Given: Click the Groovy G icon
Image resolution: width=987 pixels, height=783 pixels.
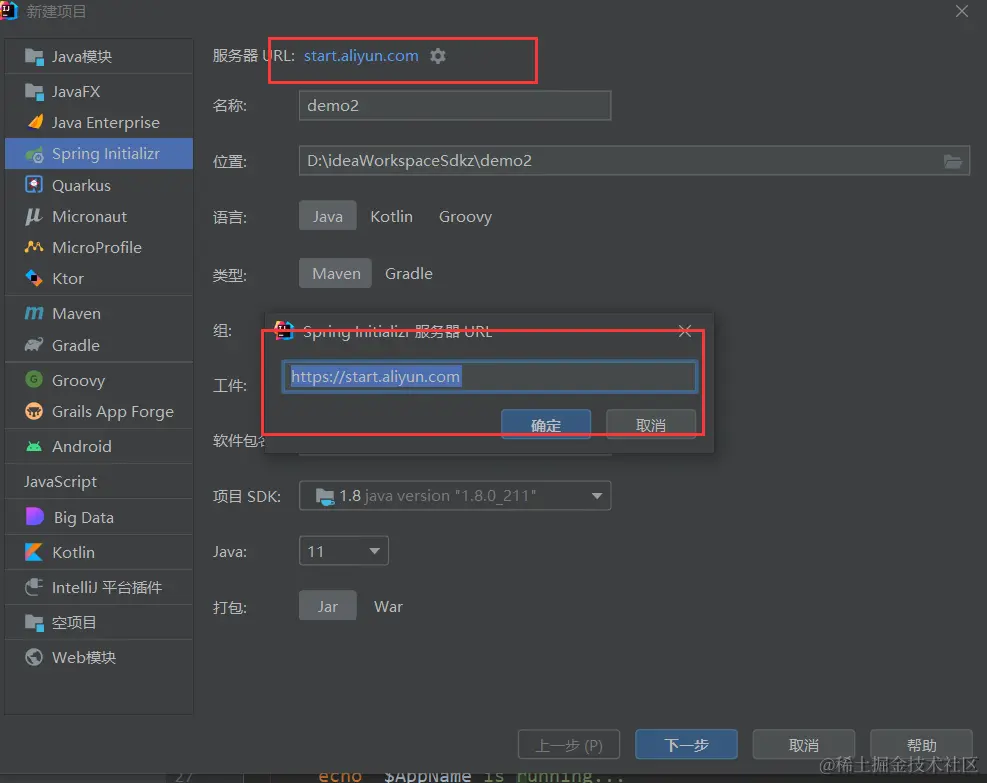Looking at the screenshot, I should 34,380.
